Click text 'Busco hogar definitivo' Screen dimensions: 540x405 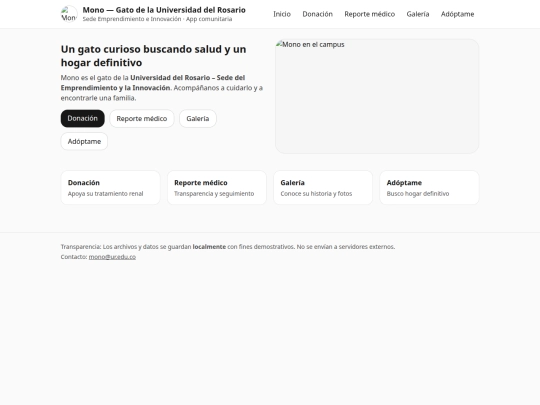pos(418,194)
